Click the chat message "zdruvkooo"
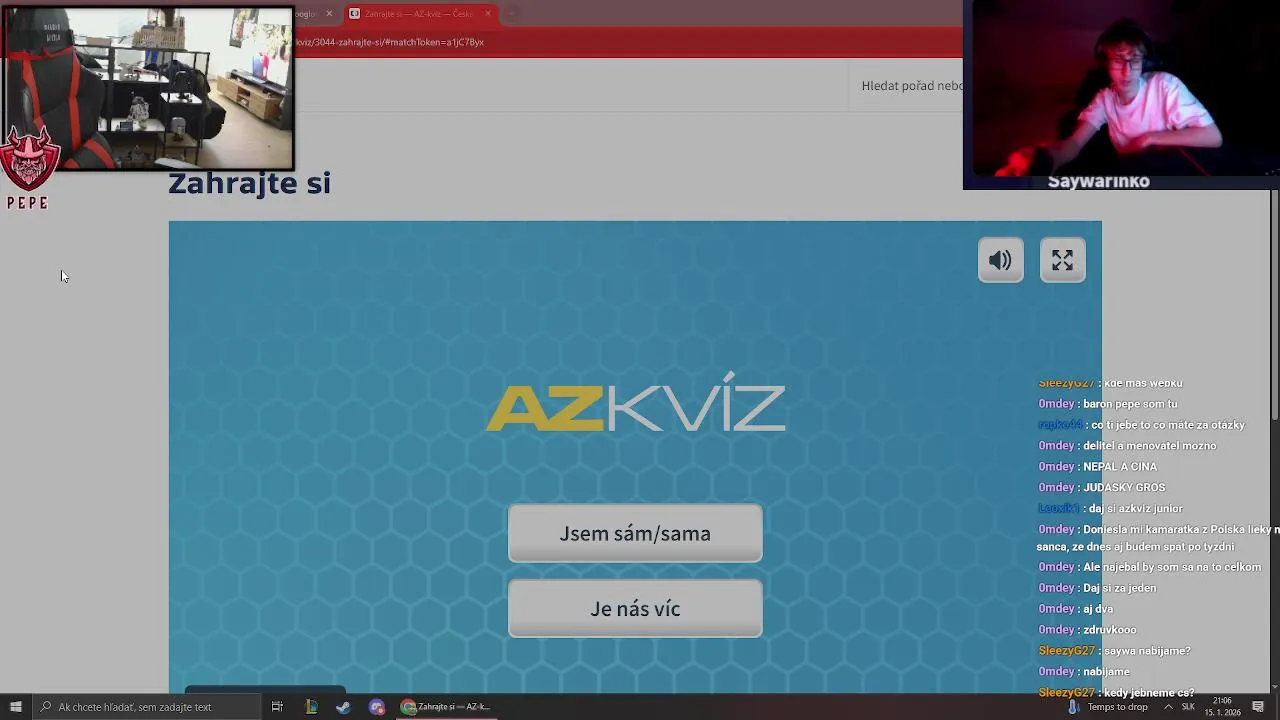Viewport: 1280px width, 720px height. tap(1110, 630)
